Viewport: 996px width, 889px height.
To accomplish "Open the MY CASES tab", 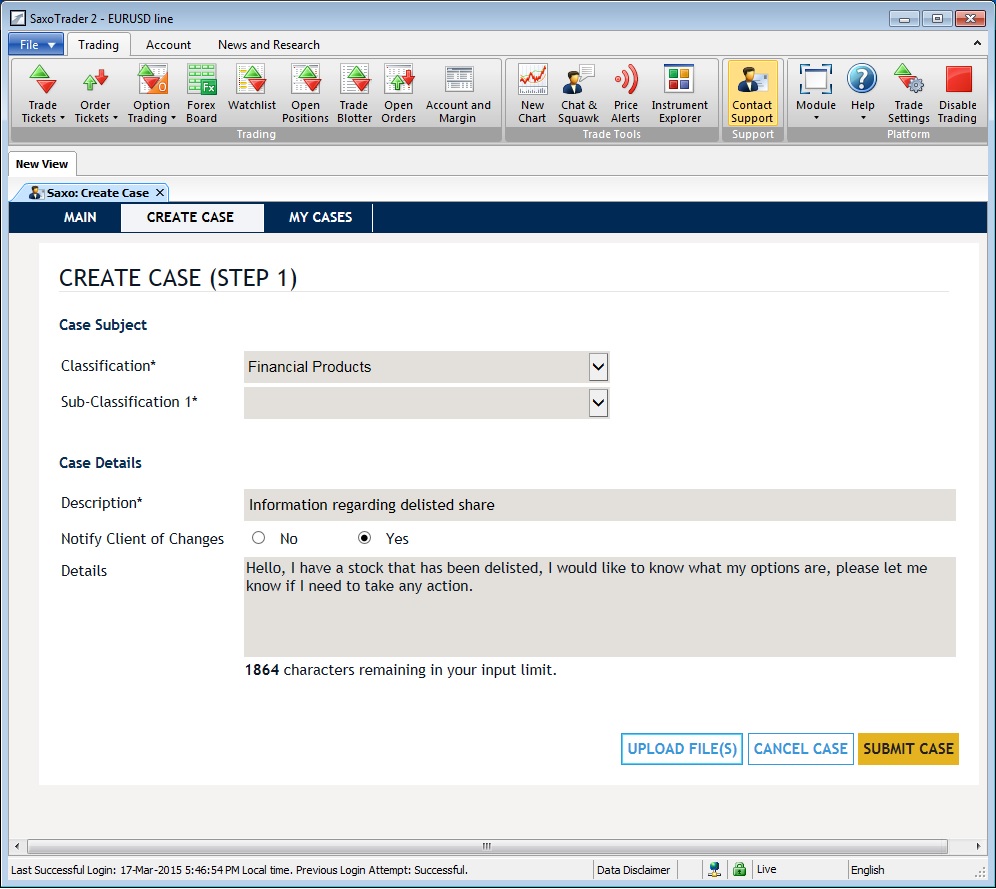I will pos(320,217).
